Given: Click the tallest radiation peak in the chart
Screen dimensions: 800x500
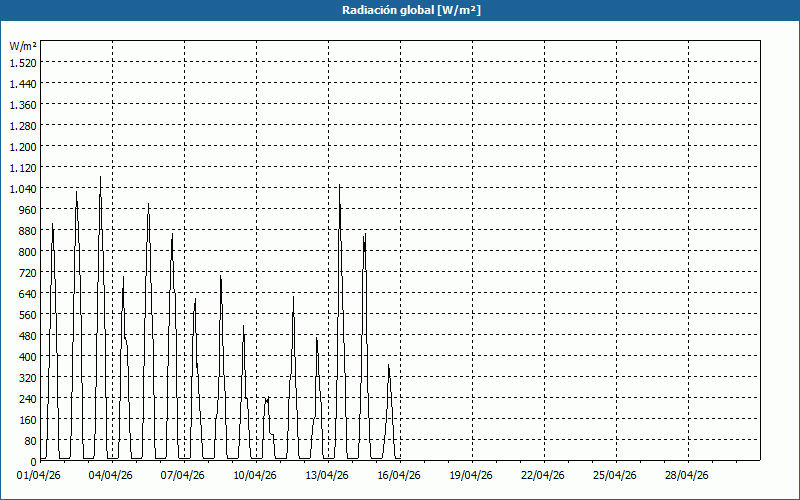Looking at the screenshot, I should pos(100,180).
